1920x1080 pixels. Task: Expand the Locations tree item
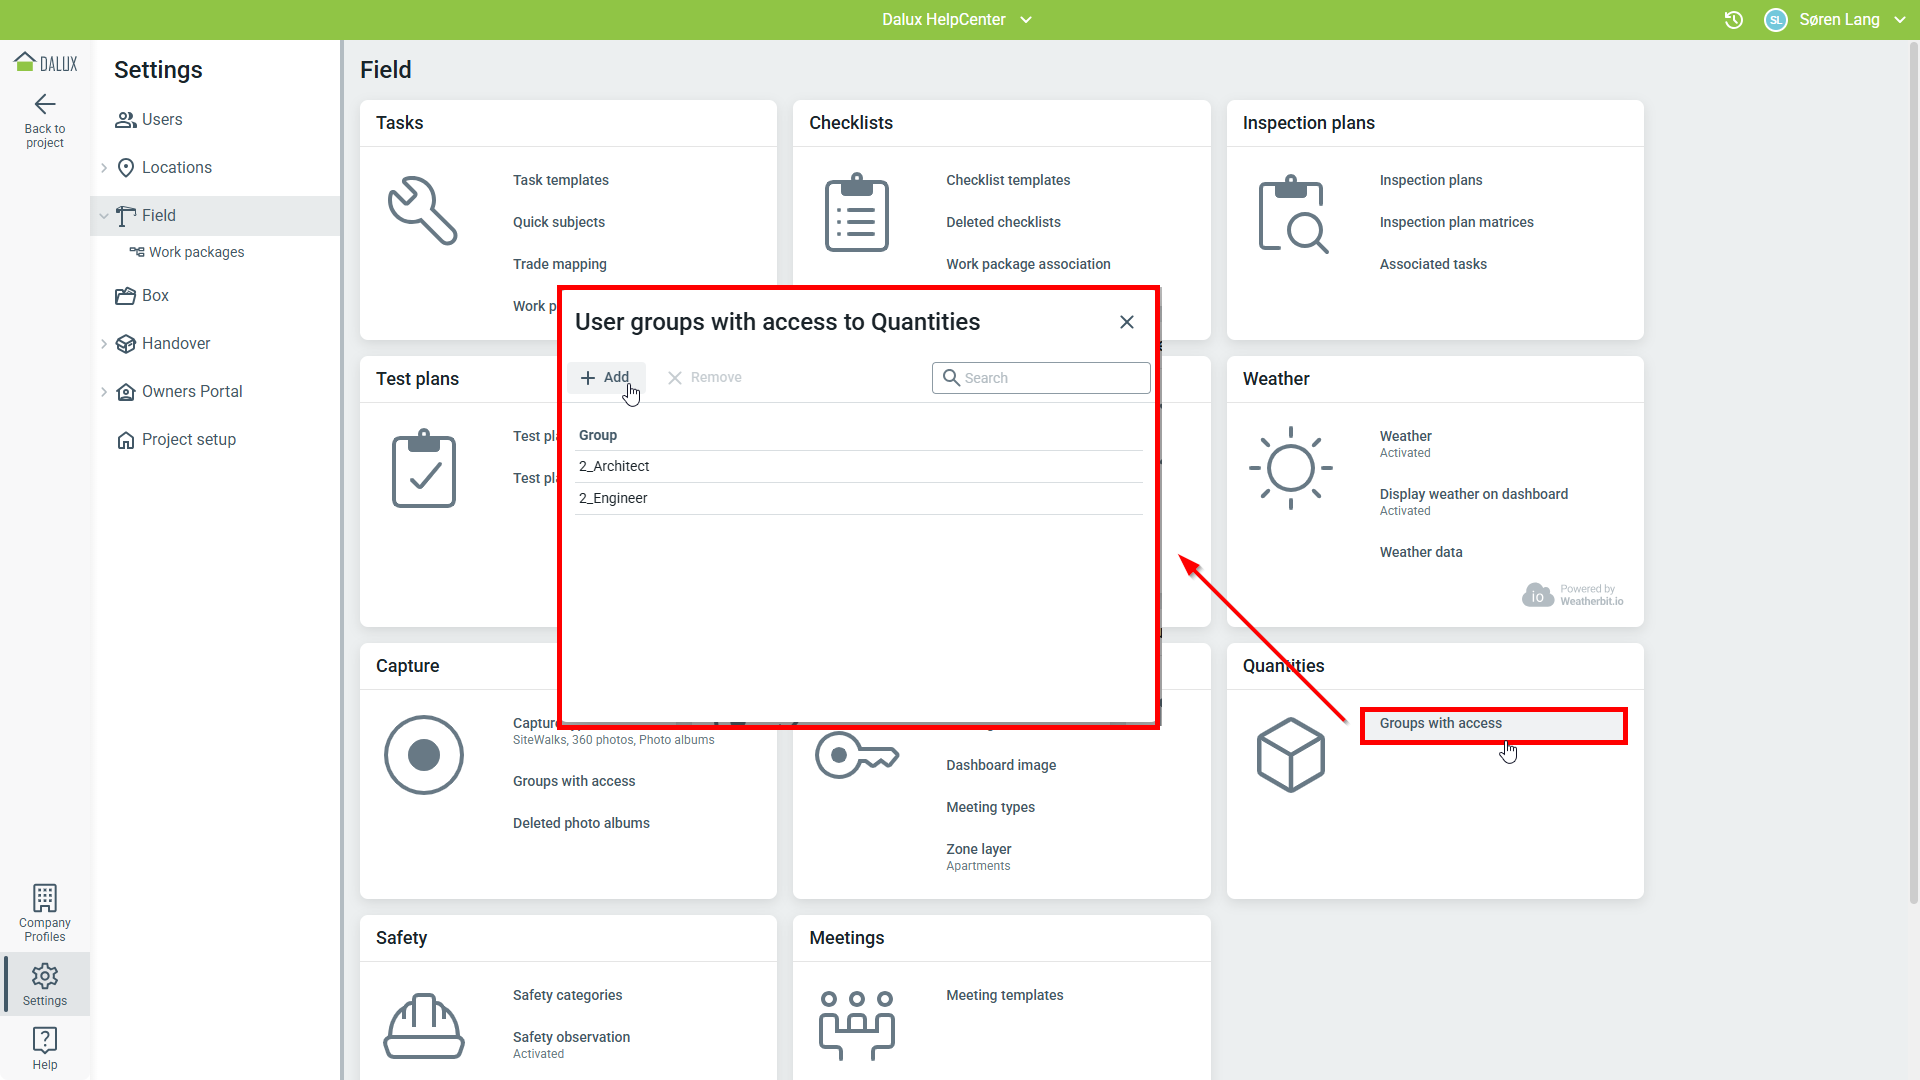[104, 168]
